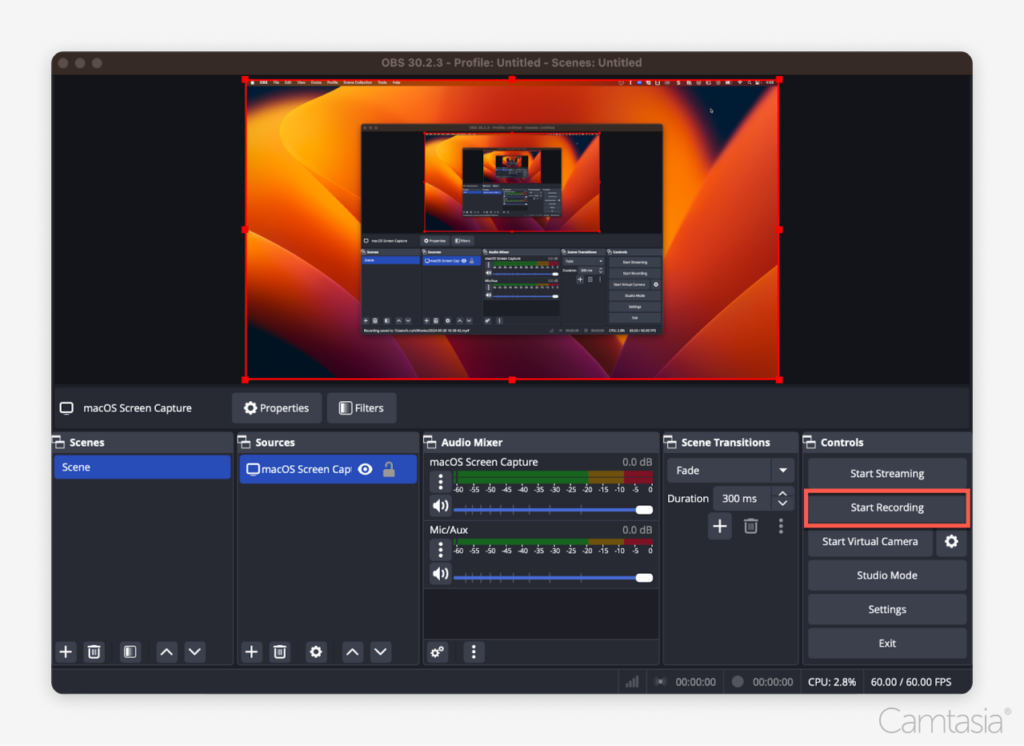Unlock the macOS Screen Capture source
1024x746 pixels.
(389, 469)
